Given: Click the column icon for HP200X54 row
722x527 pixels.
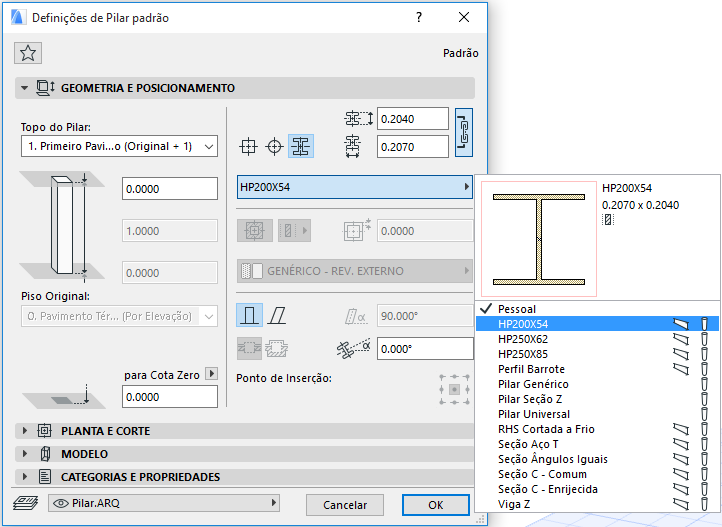Looking at the screenshot, I should (x=704, y=324).
